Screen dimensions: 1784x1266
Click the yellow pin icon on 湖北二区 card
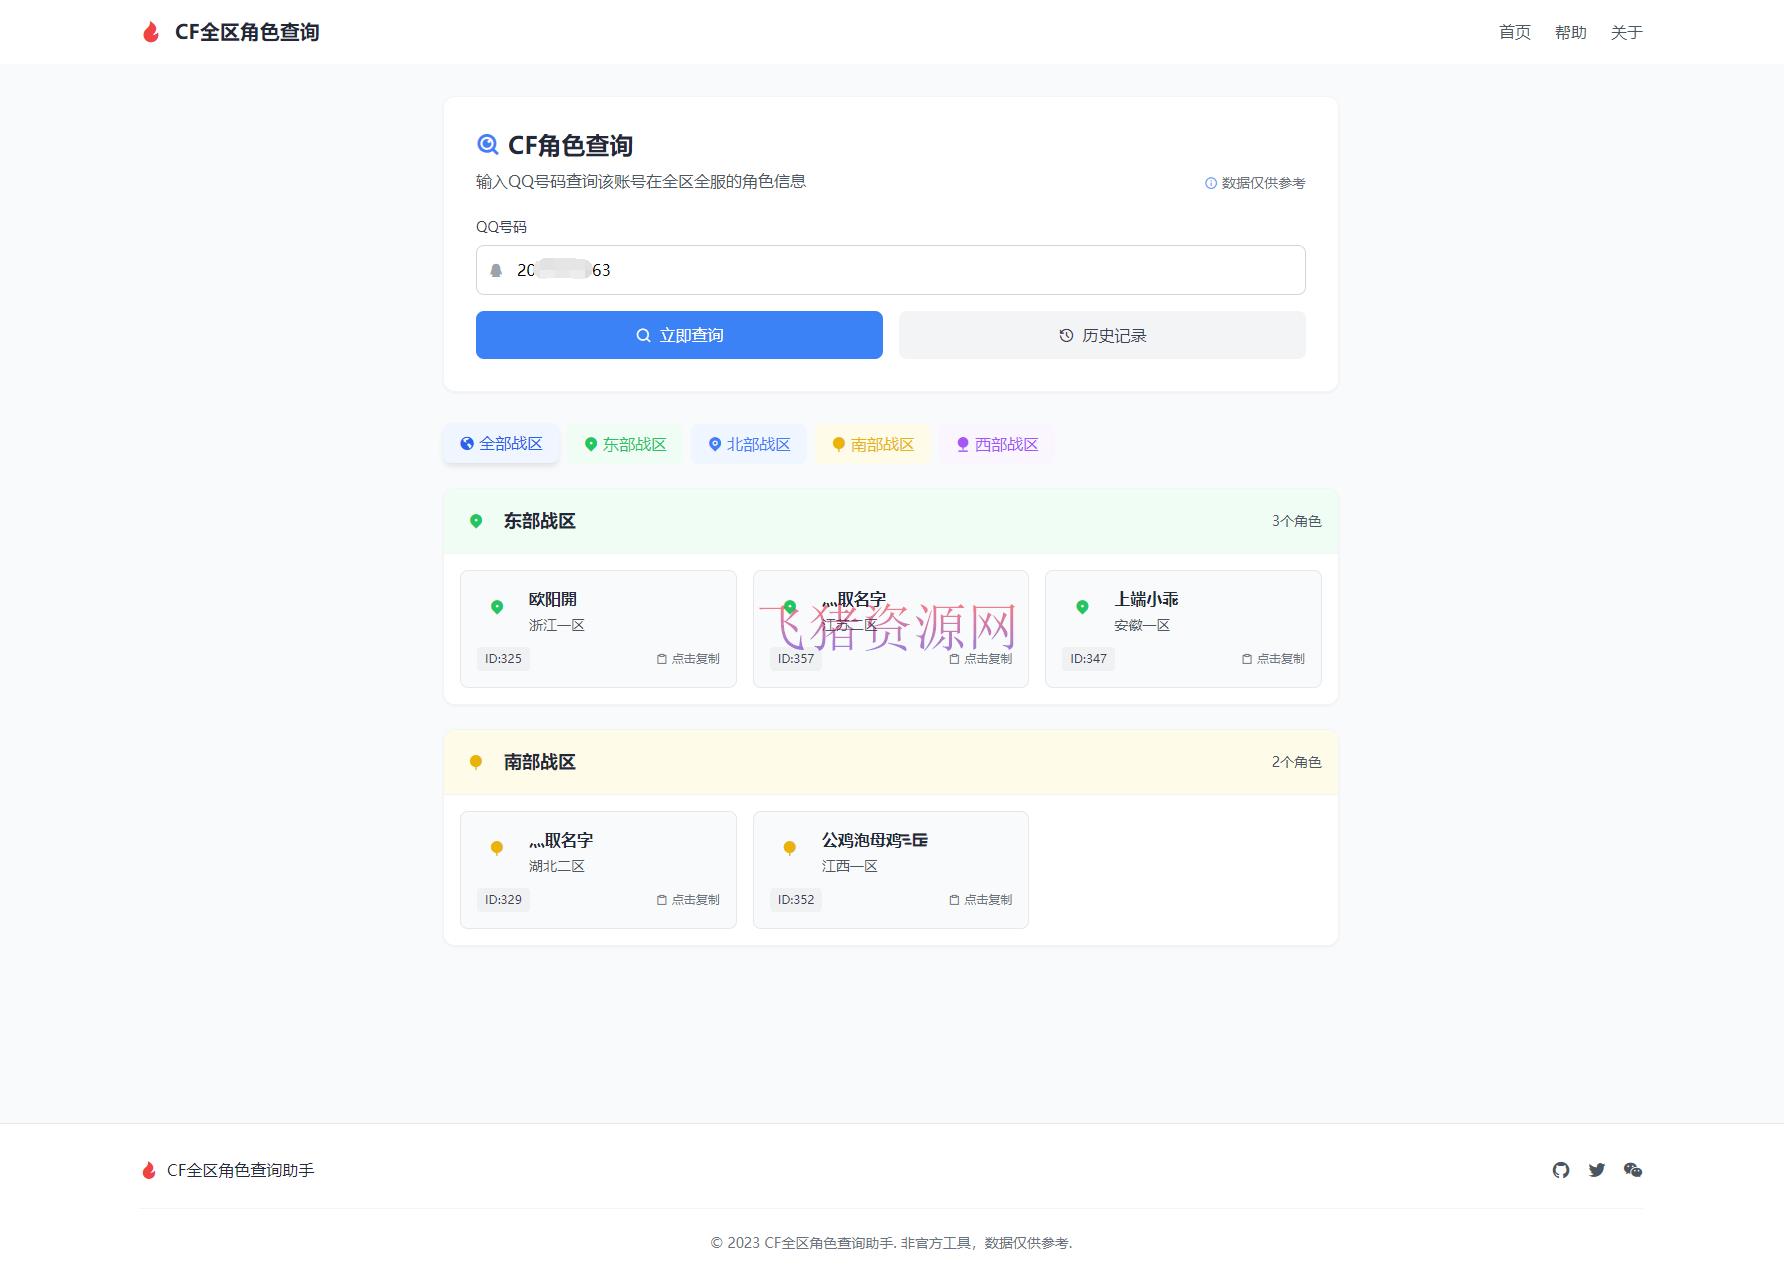[497, 848]
